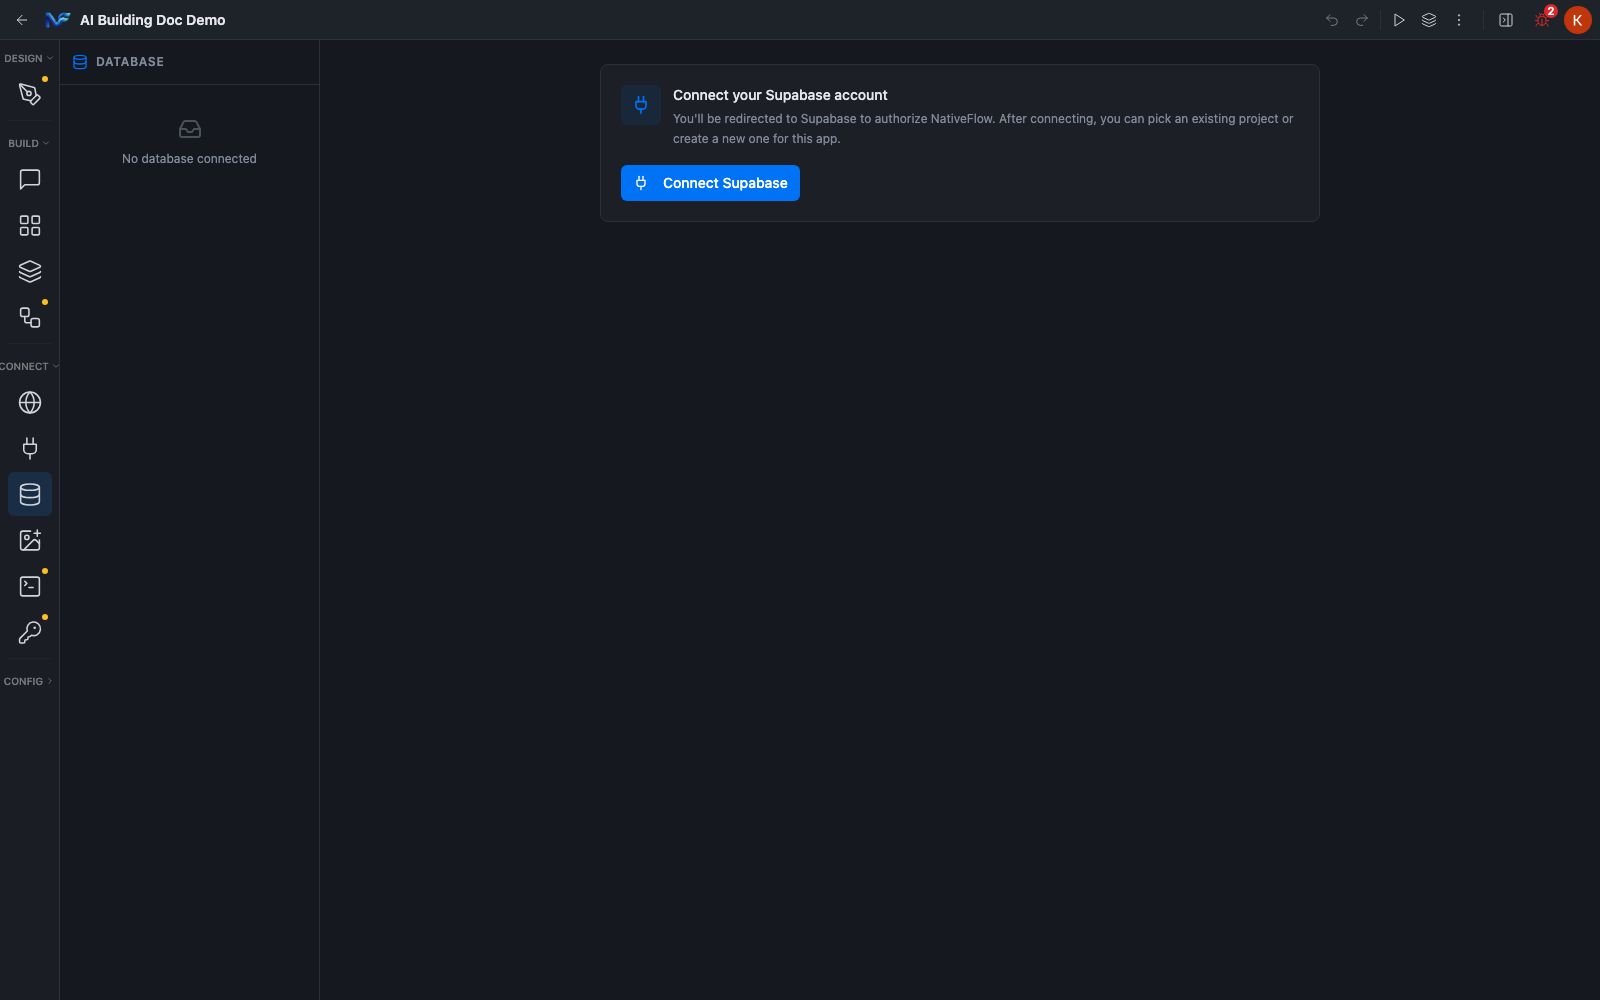Click the NativeFlow logo icon
Screen dimensions: 1600x1000
click(57, 20)
